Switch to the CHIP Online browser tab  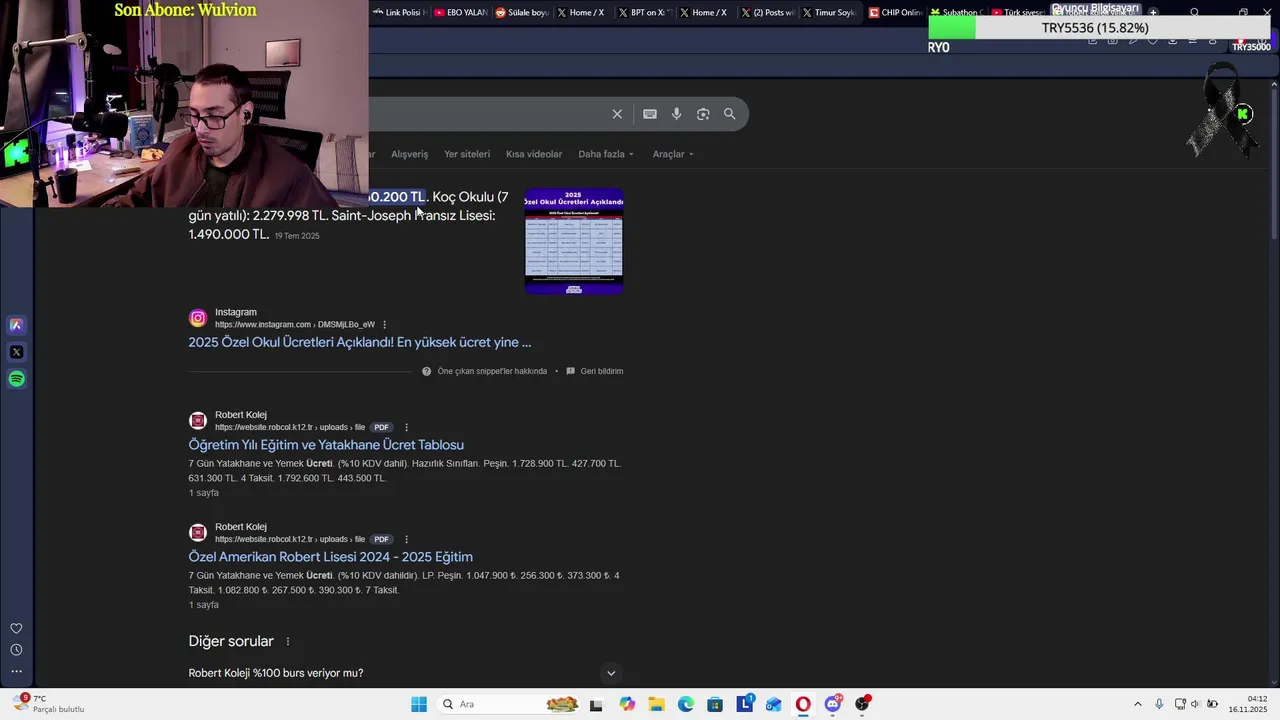pos(895,13)
